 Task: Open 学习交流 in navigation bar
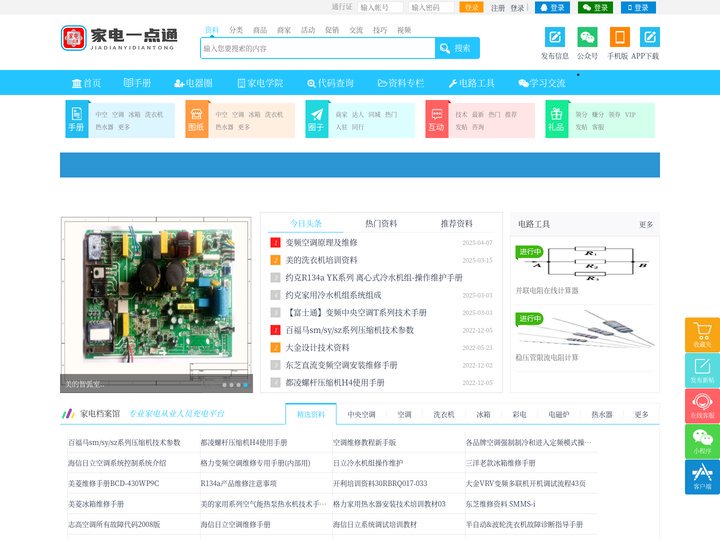(x=542, y=83)
